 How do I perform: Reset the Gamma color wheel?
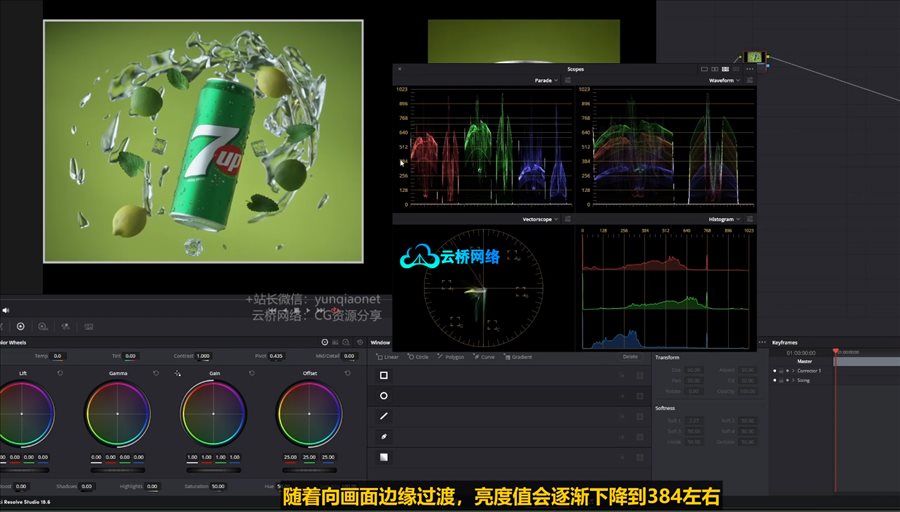click(155, 373)
